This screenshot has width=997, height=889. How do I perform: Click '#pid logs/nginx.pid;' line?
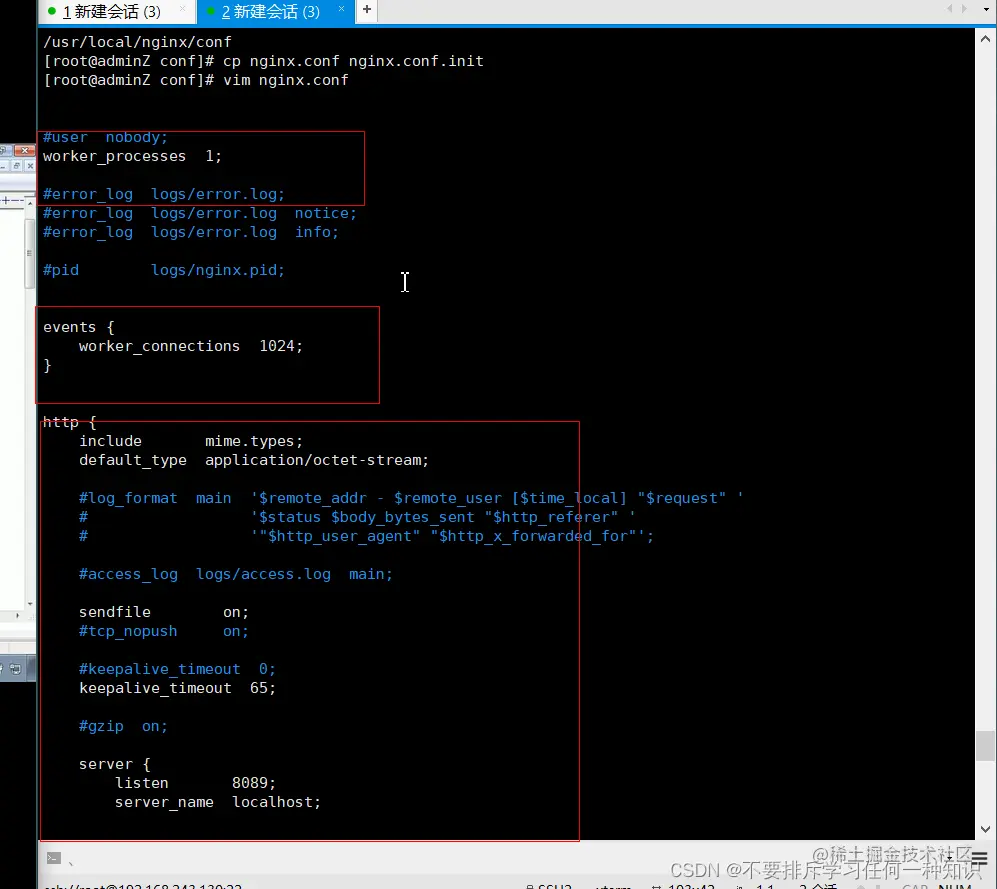[x=164, y=270]
